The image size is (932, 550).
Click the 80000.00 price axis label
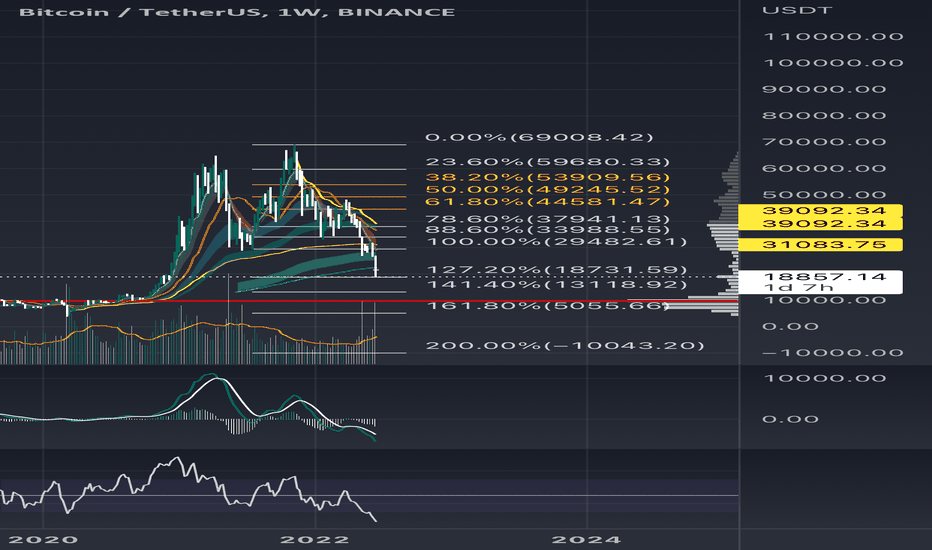[824, 115]
